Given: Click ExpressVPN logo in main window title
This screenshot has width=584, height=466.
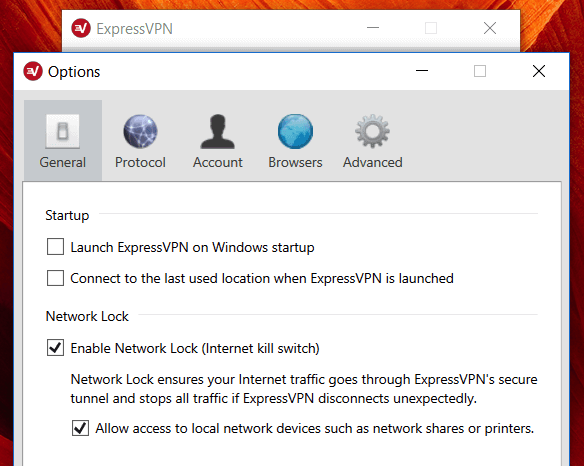Looking at the screenshot, I should click(x=81, y=28).
